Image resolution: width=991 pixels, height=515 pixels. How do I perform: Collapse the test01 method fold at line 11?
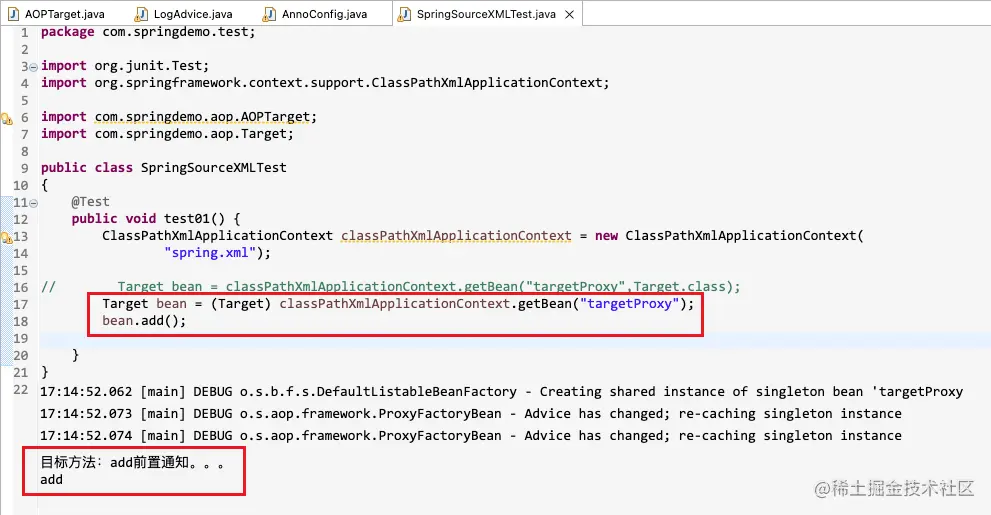coord(33,203)
